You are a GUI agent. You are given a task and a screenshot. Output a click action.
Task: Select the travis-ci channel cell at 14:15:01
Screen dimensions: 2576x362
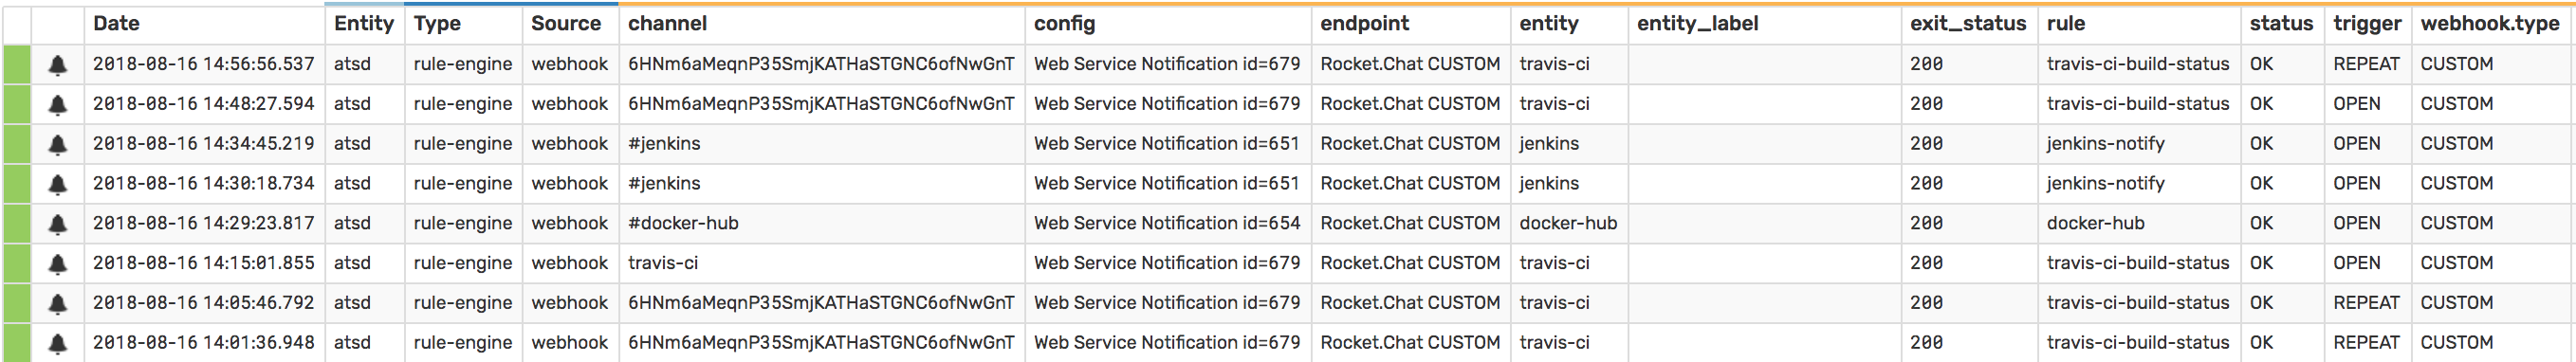(663, 263)
